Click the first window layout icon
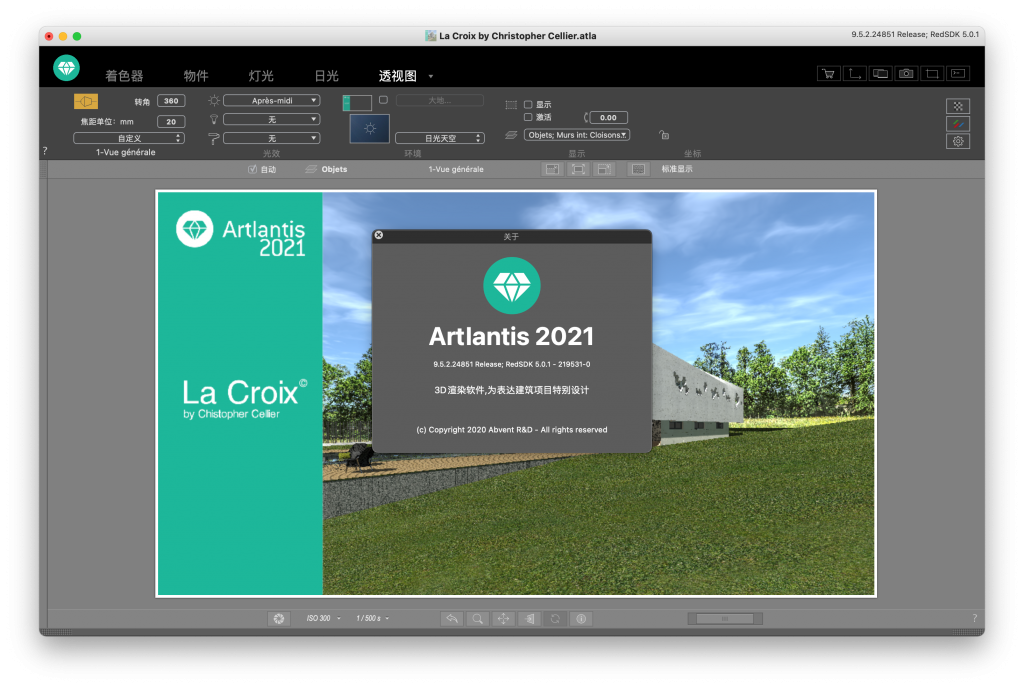This screenshot has width=1024, height=688. coord(552,169)
